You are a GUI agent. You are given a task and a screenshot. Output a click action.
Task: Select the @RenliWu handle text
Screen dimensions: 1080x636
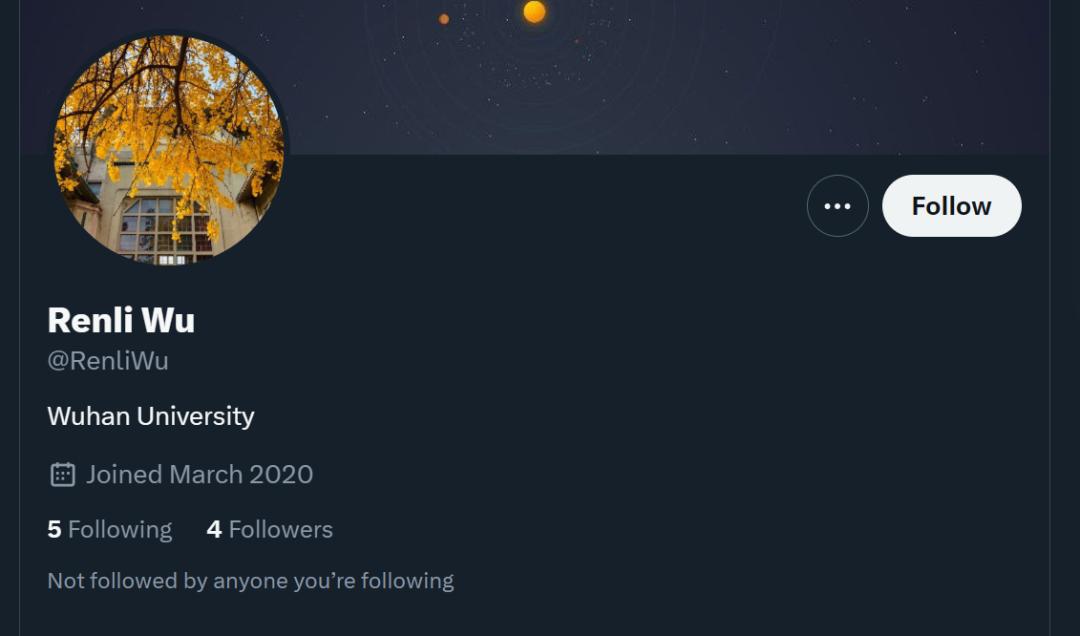tap(108, 361)
